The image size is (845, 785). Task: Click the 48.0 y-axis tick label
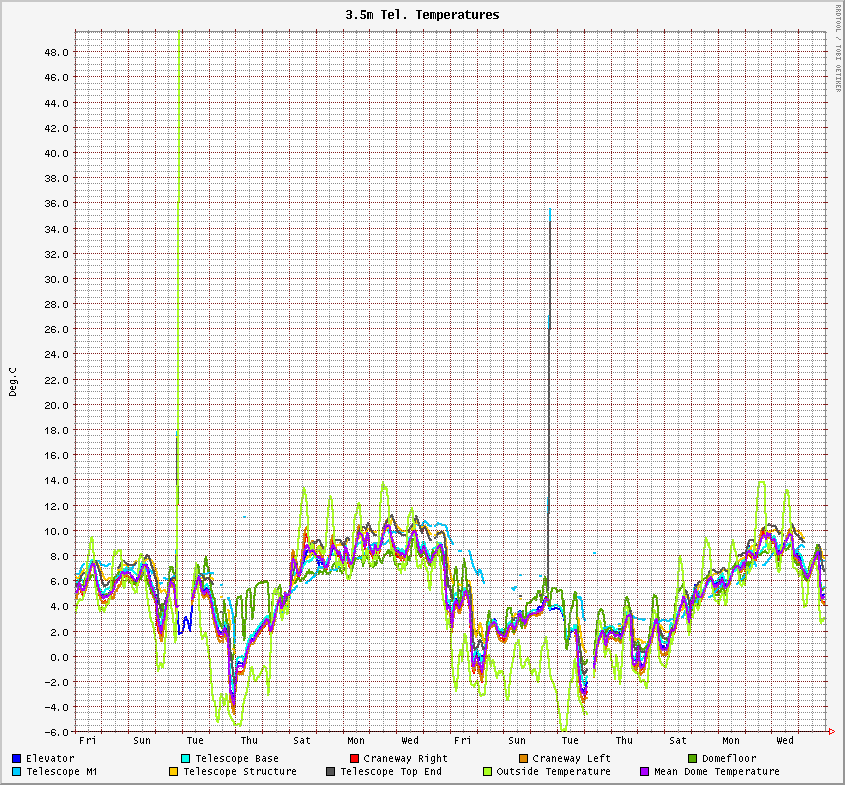click(x=55, y=52)
